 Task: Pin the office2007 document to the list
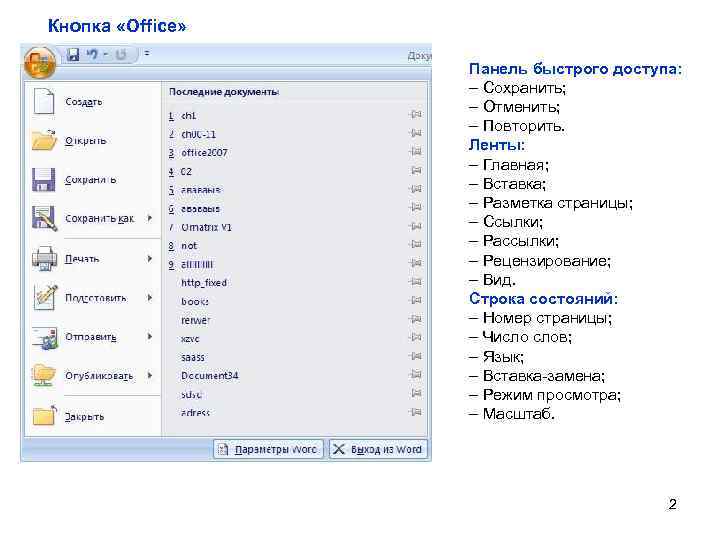(x=416, y=151)
